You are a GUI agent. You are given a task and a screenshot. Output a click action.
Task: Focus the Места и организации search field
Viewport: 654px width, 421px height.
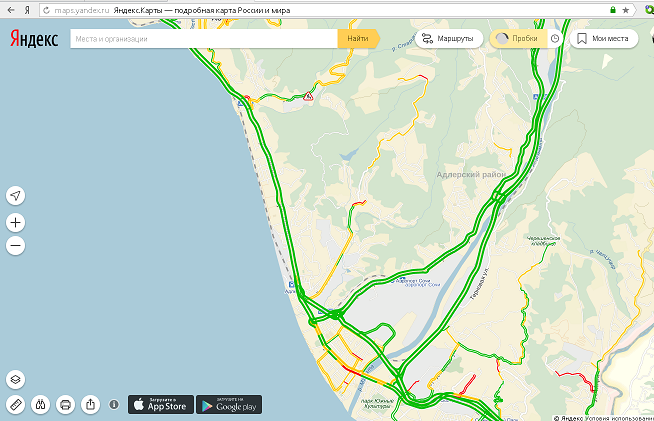pyautogui.click(x=204, y=38)
